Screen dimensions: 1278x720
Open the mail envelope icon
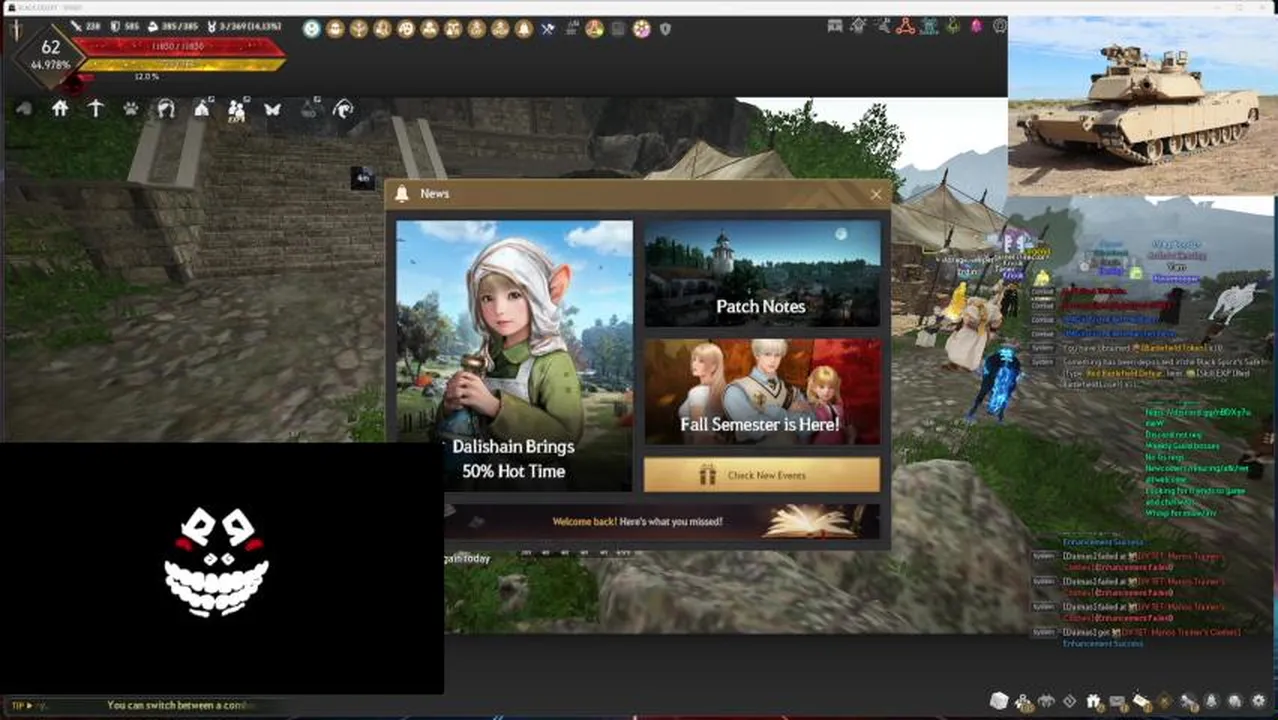1118,702
